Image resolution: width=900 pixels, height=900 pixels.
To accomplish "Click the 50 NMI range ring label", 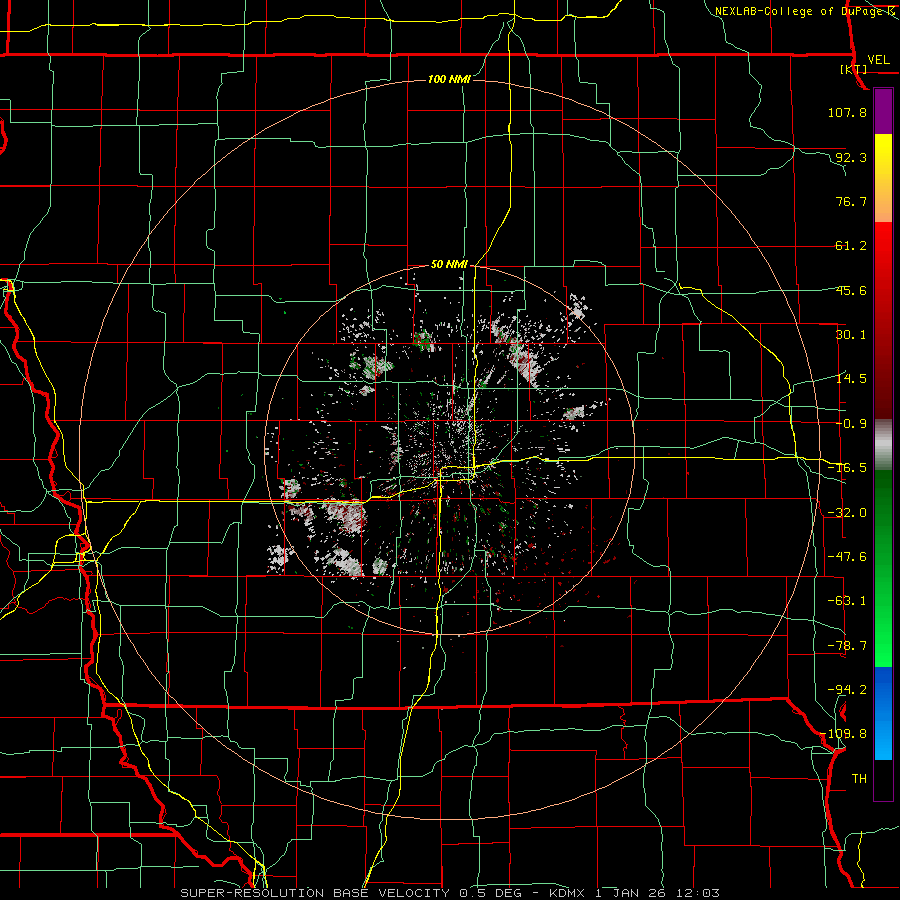I will tap(449, 265).
